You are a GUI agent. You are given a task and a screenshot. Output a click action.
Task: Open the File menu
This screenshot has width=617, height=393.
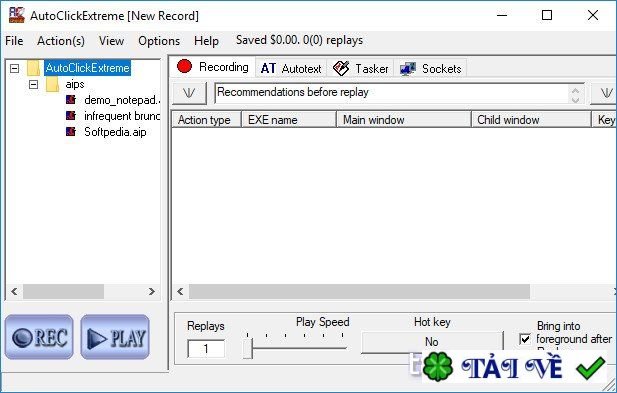click(14, 41)
